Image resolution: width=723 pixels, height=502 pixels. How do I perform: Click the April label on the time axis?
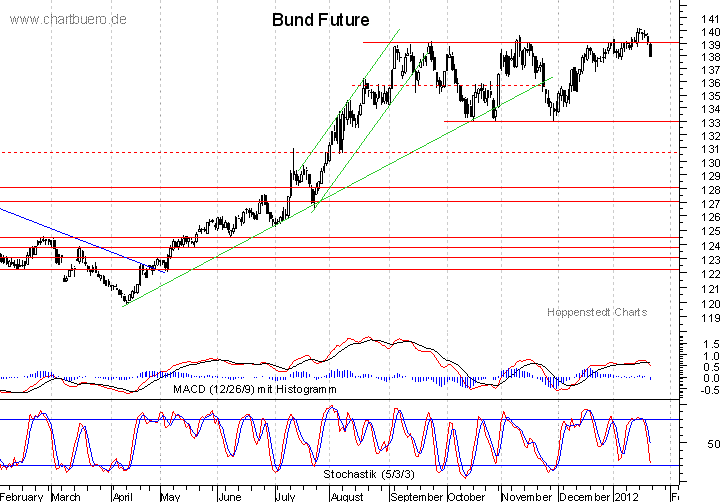tap(123, 496)
